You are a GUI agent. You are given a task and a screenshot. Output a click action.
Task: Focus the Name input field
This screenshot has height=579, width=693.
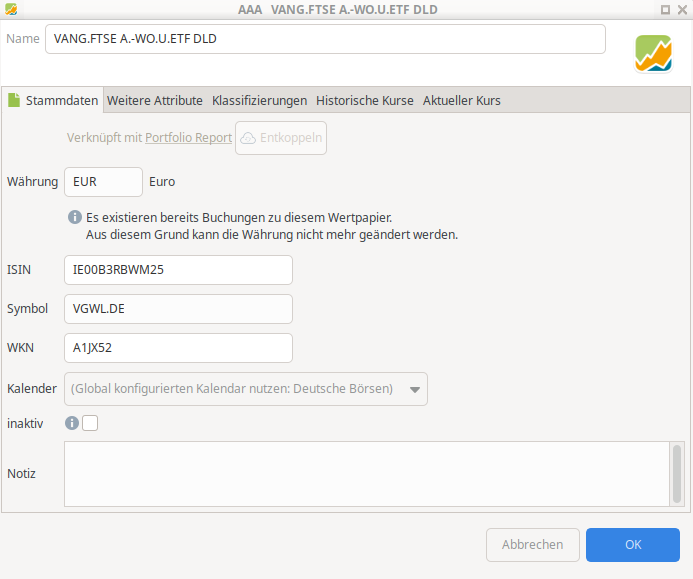325,39
